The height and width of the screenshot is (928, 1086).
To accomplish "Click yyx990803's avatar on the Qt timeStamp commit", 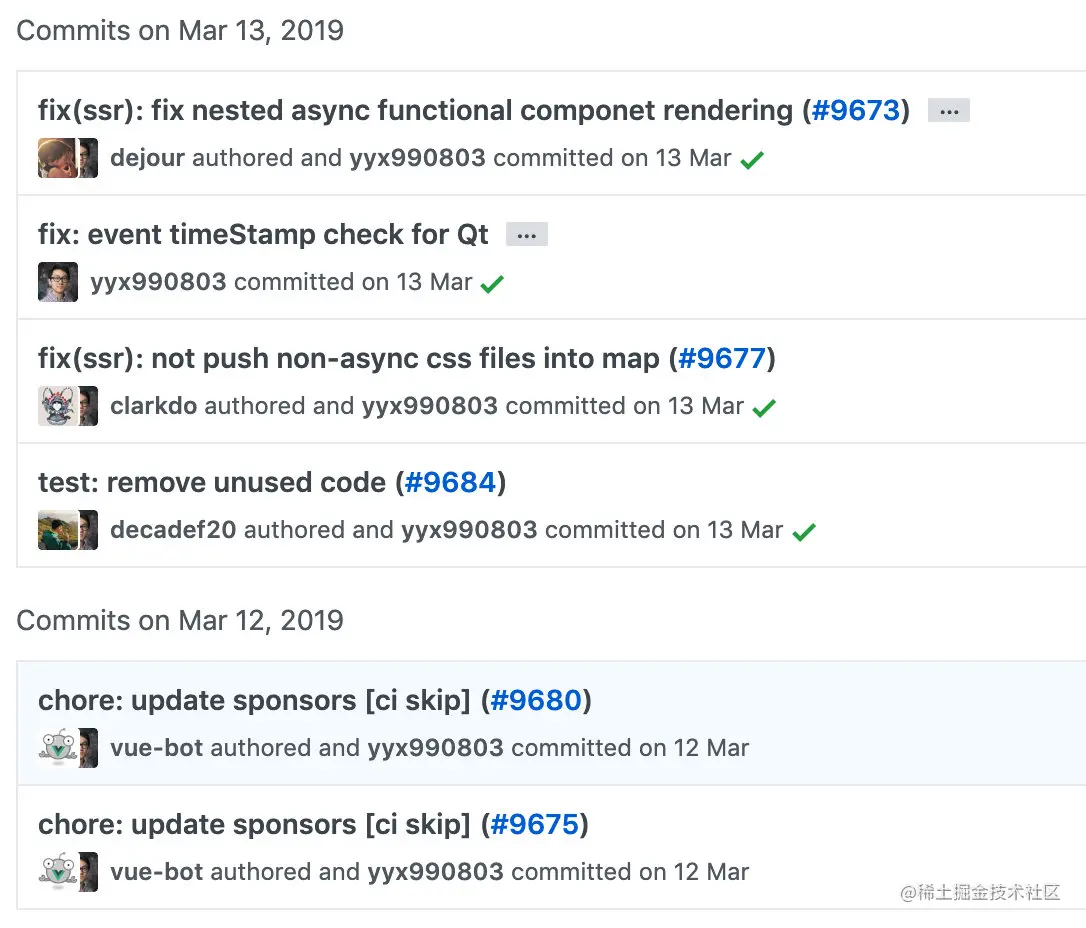I will 58,282.
